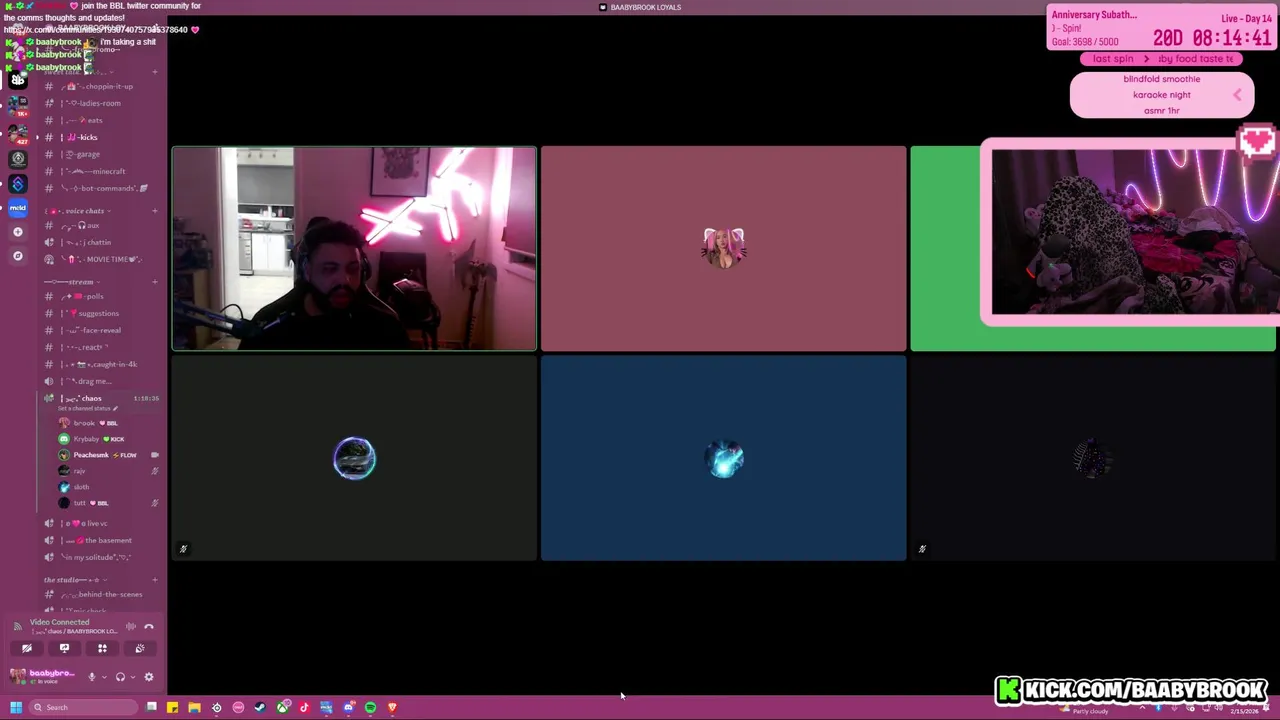This screenshot has height=720, width=1280.
Task: Open Brave browser from taskbar
Action: pyautogui.click(x=392, y=708)
